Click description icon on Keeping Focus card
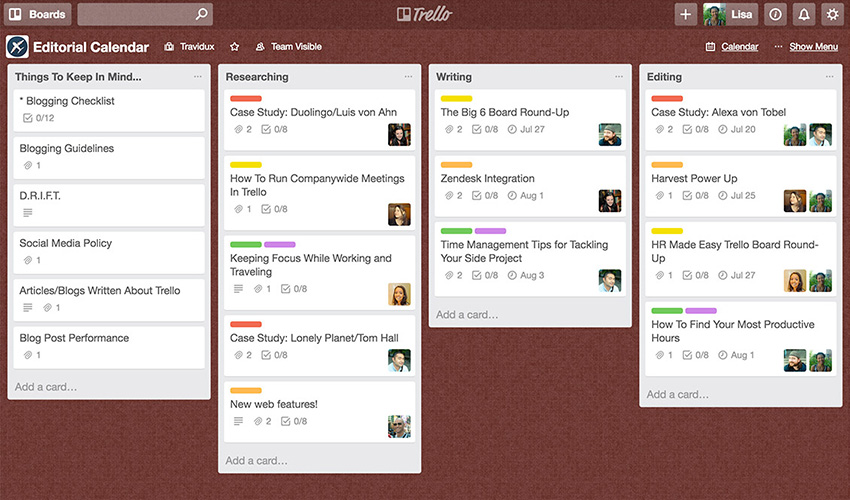Screen dimensions: 850x500 coord(238,289)
